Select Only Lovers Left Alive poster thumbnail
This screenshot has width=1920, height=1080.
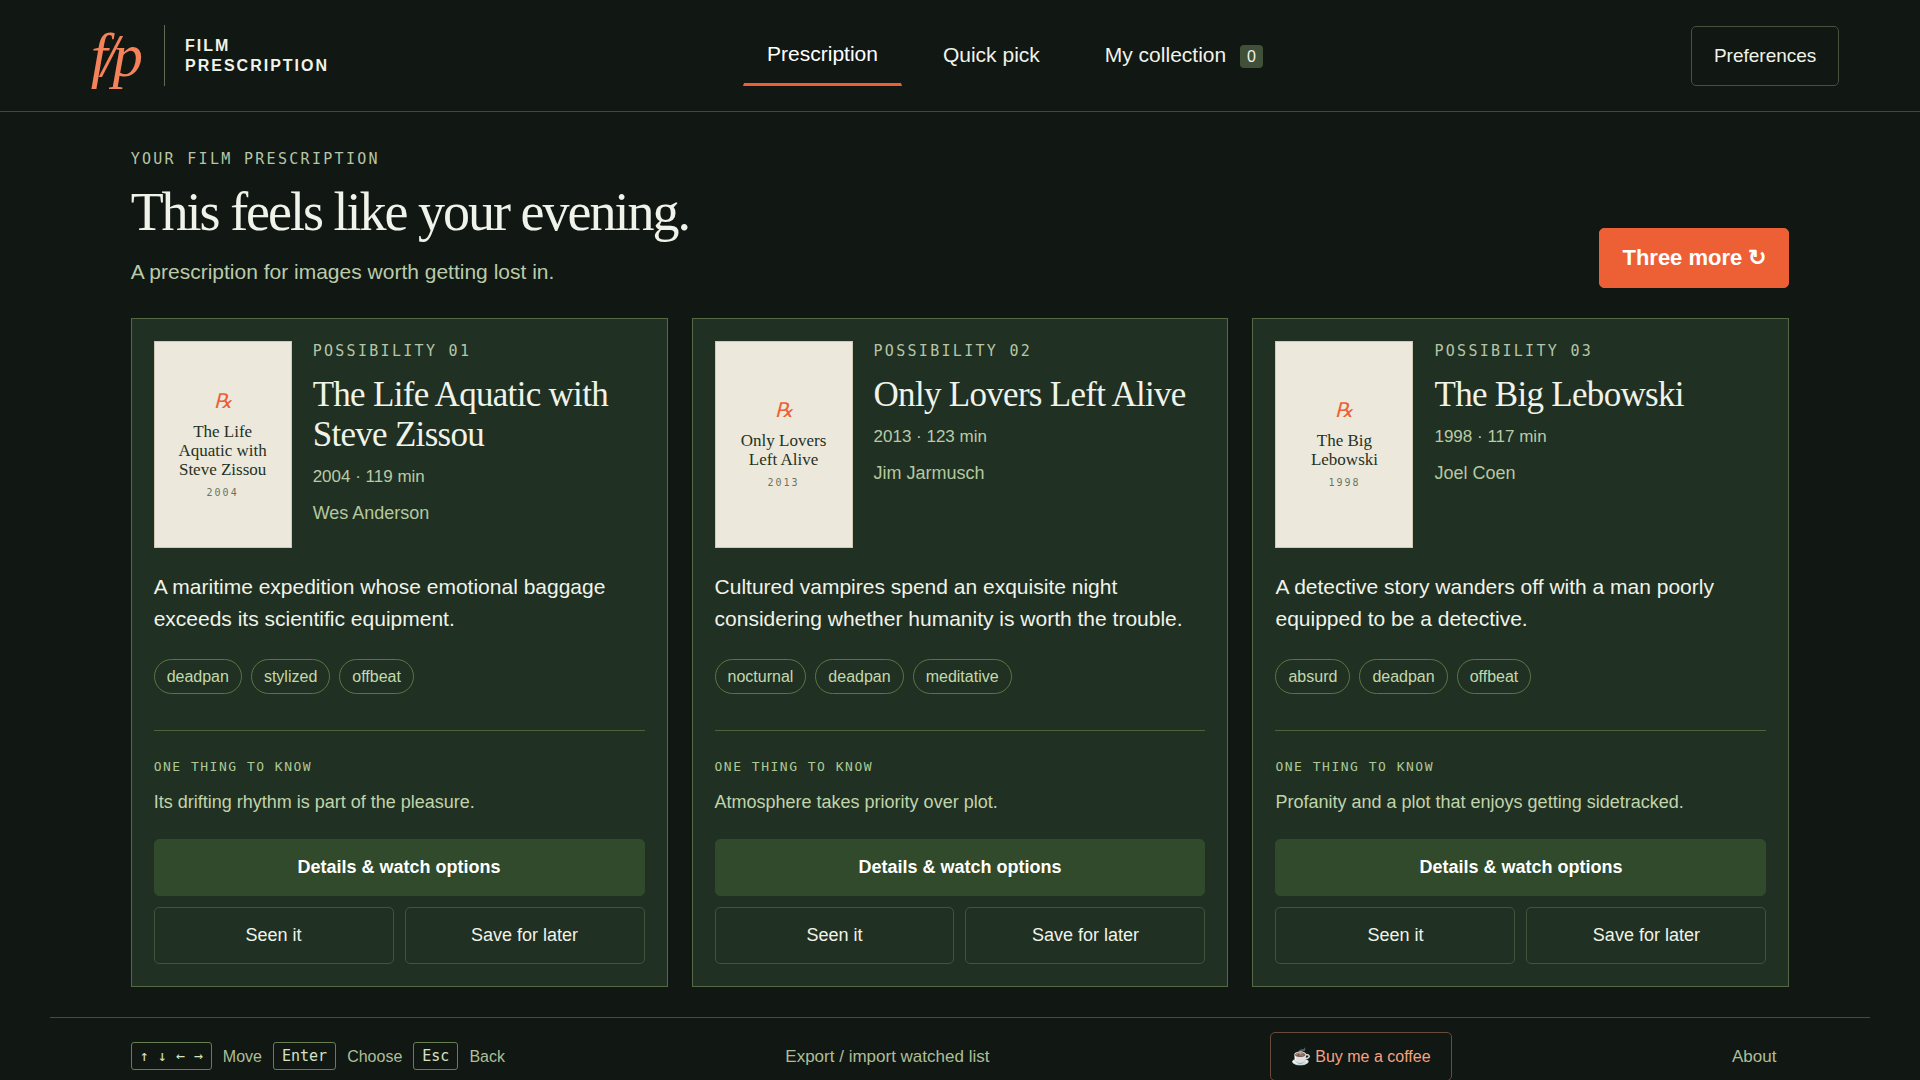(x=784, y=444)
